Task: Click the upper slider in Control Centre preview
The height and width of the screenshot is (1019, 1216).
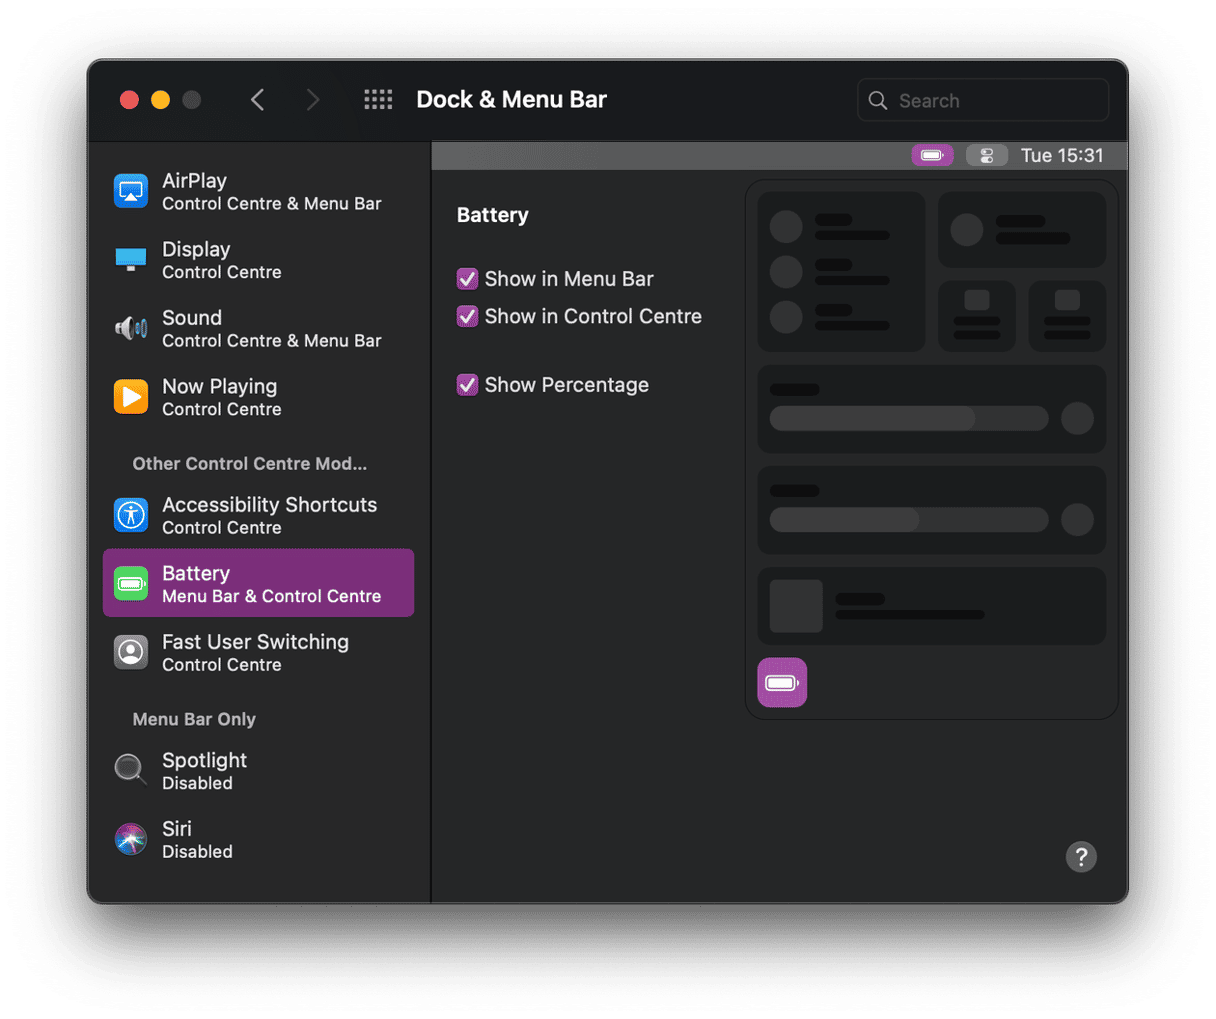Action: tap(909, 418)
